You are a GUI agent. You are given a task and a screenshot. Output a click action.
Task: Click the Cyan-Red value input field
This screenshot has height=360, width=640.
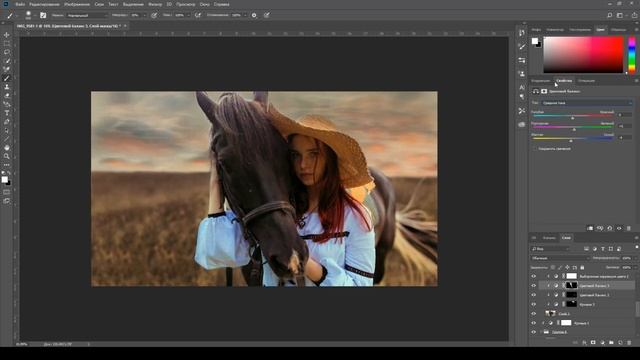[x=624, y=115]
